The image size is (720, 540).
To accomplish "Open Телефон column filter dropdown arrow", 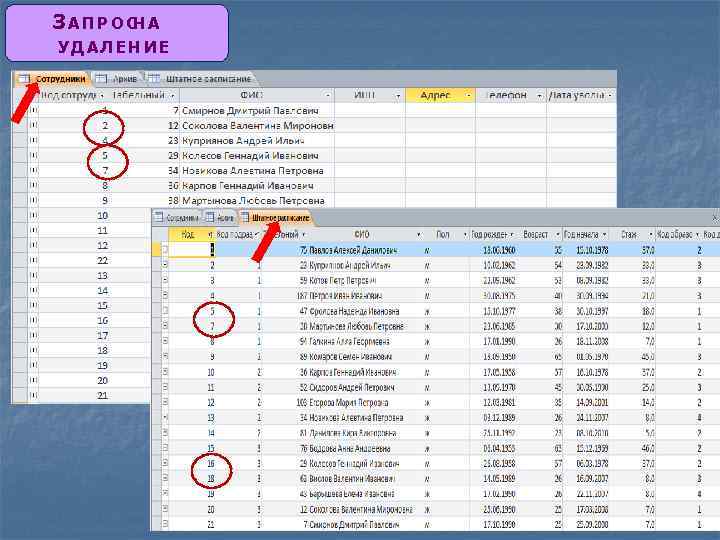I will click(539, 96).
